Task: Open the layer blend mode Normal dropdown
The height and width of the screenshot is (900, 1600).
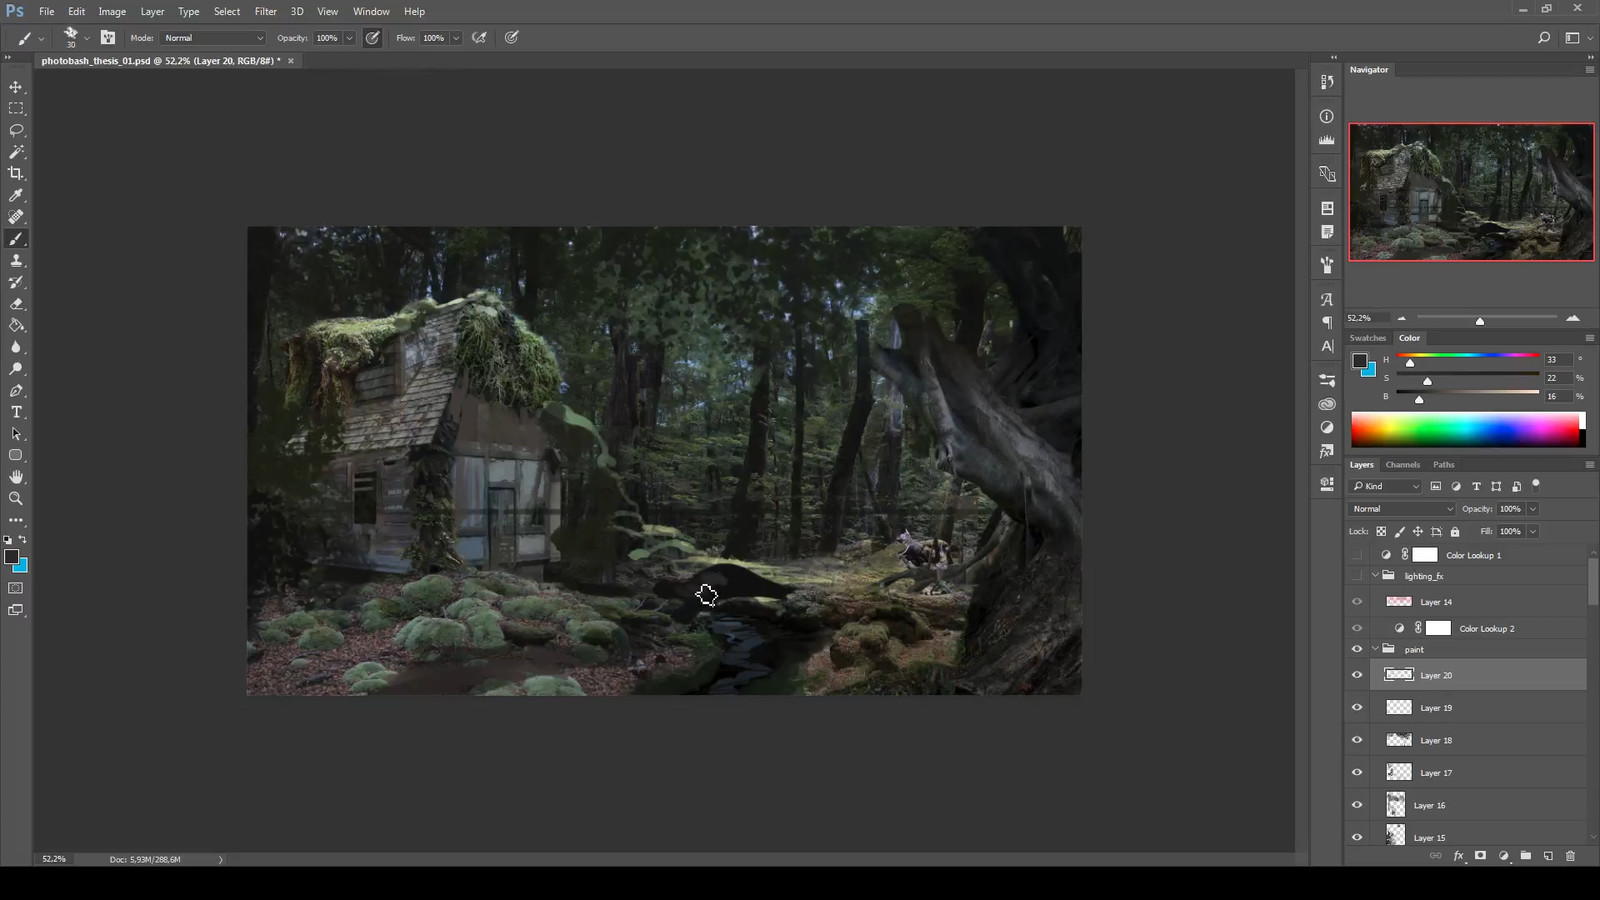Action: click(x=1401, y=509)
